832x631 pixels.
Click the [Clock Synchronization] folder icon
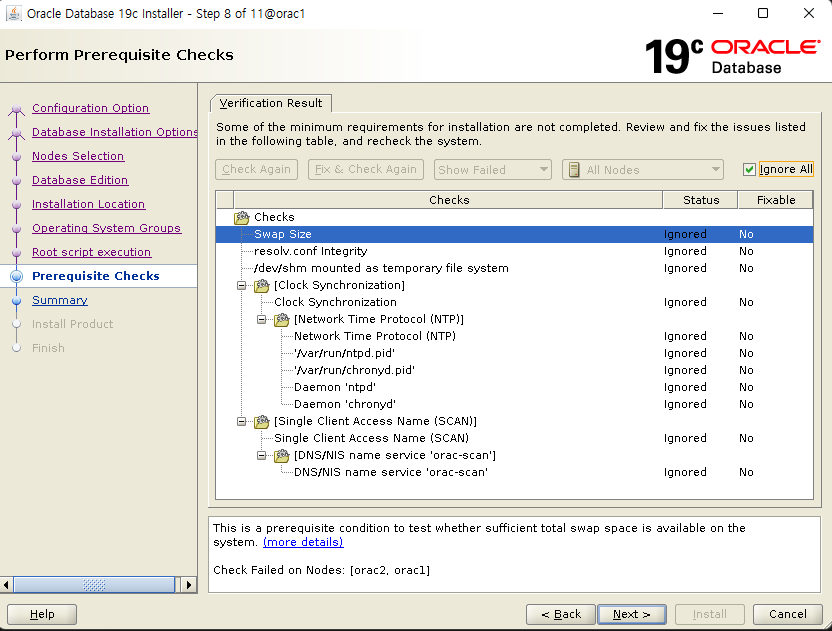[262, 286]
